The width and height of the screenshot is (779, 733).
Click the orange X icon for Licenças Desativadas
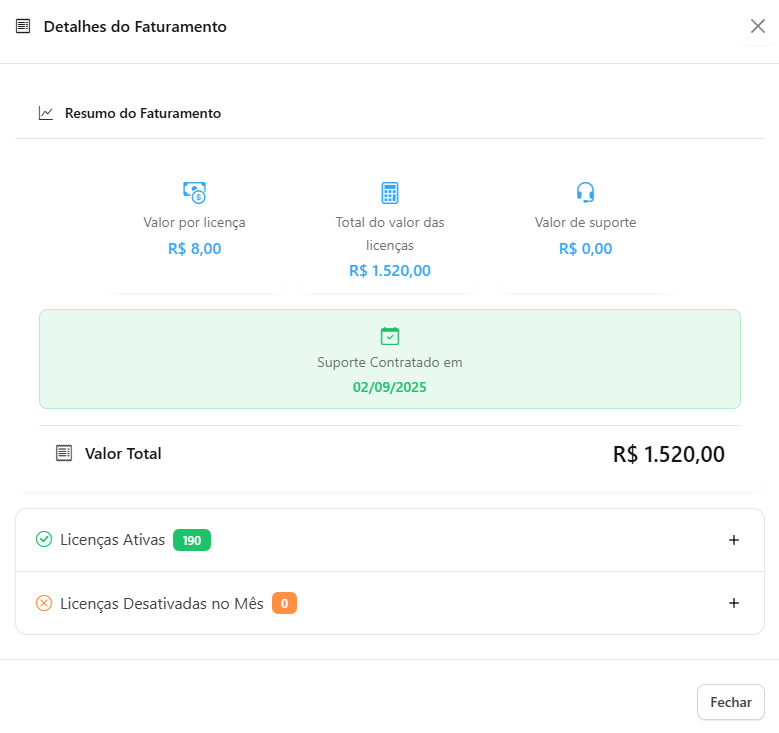(x=44, y=603)
